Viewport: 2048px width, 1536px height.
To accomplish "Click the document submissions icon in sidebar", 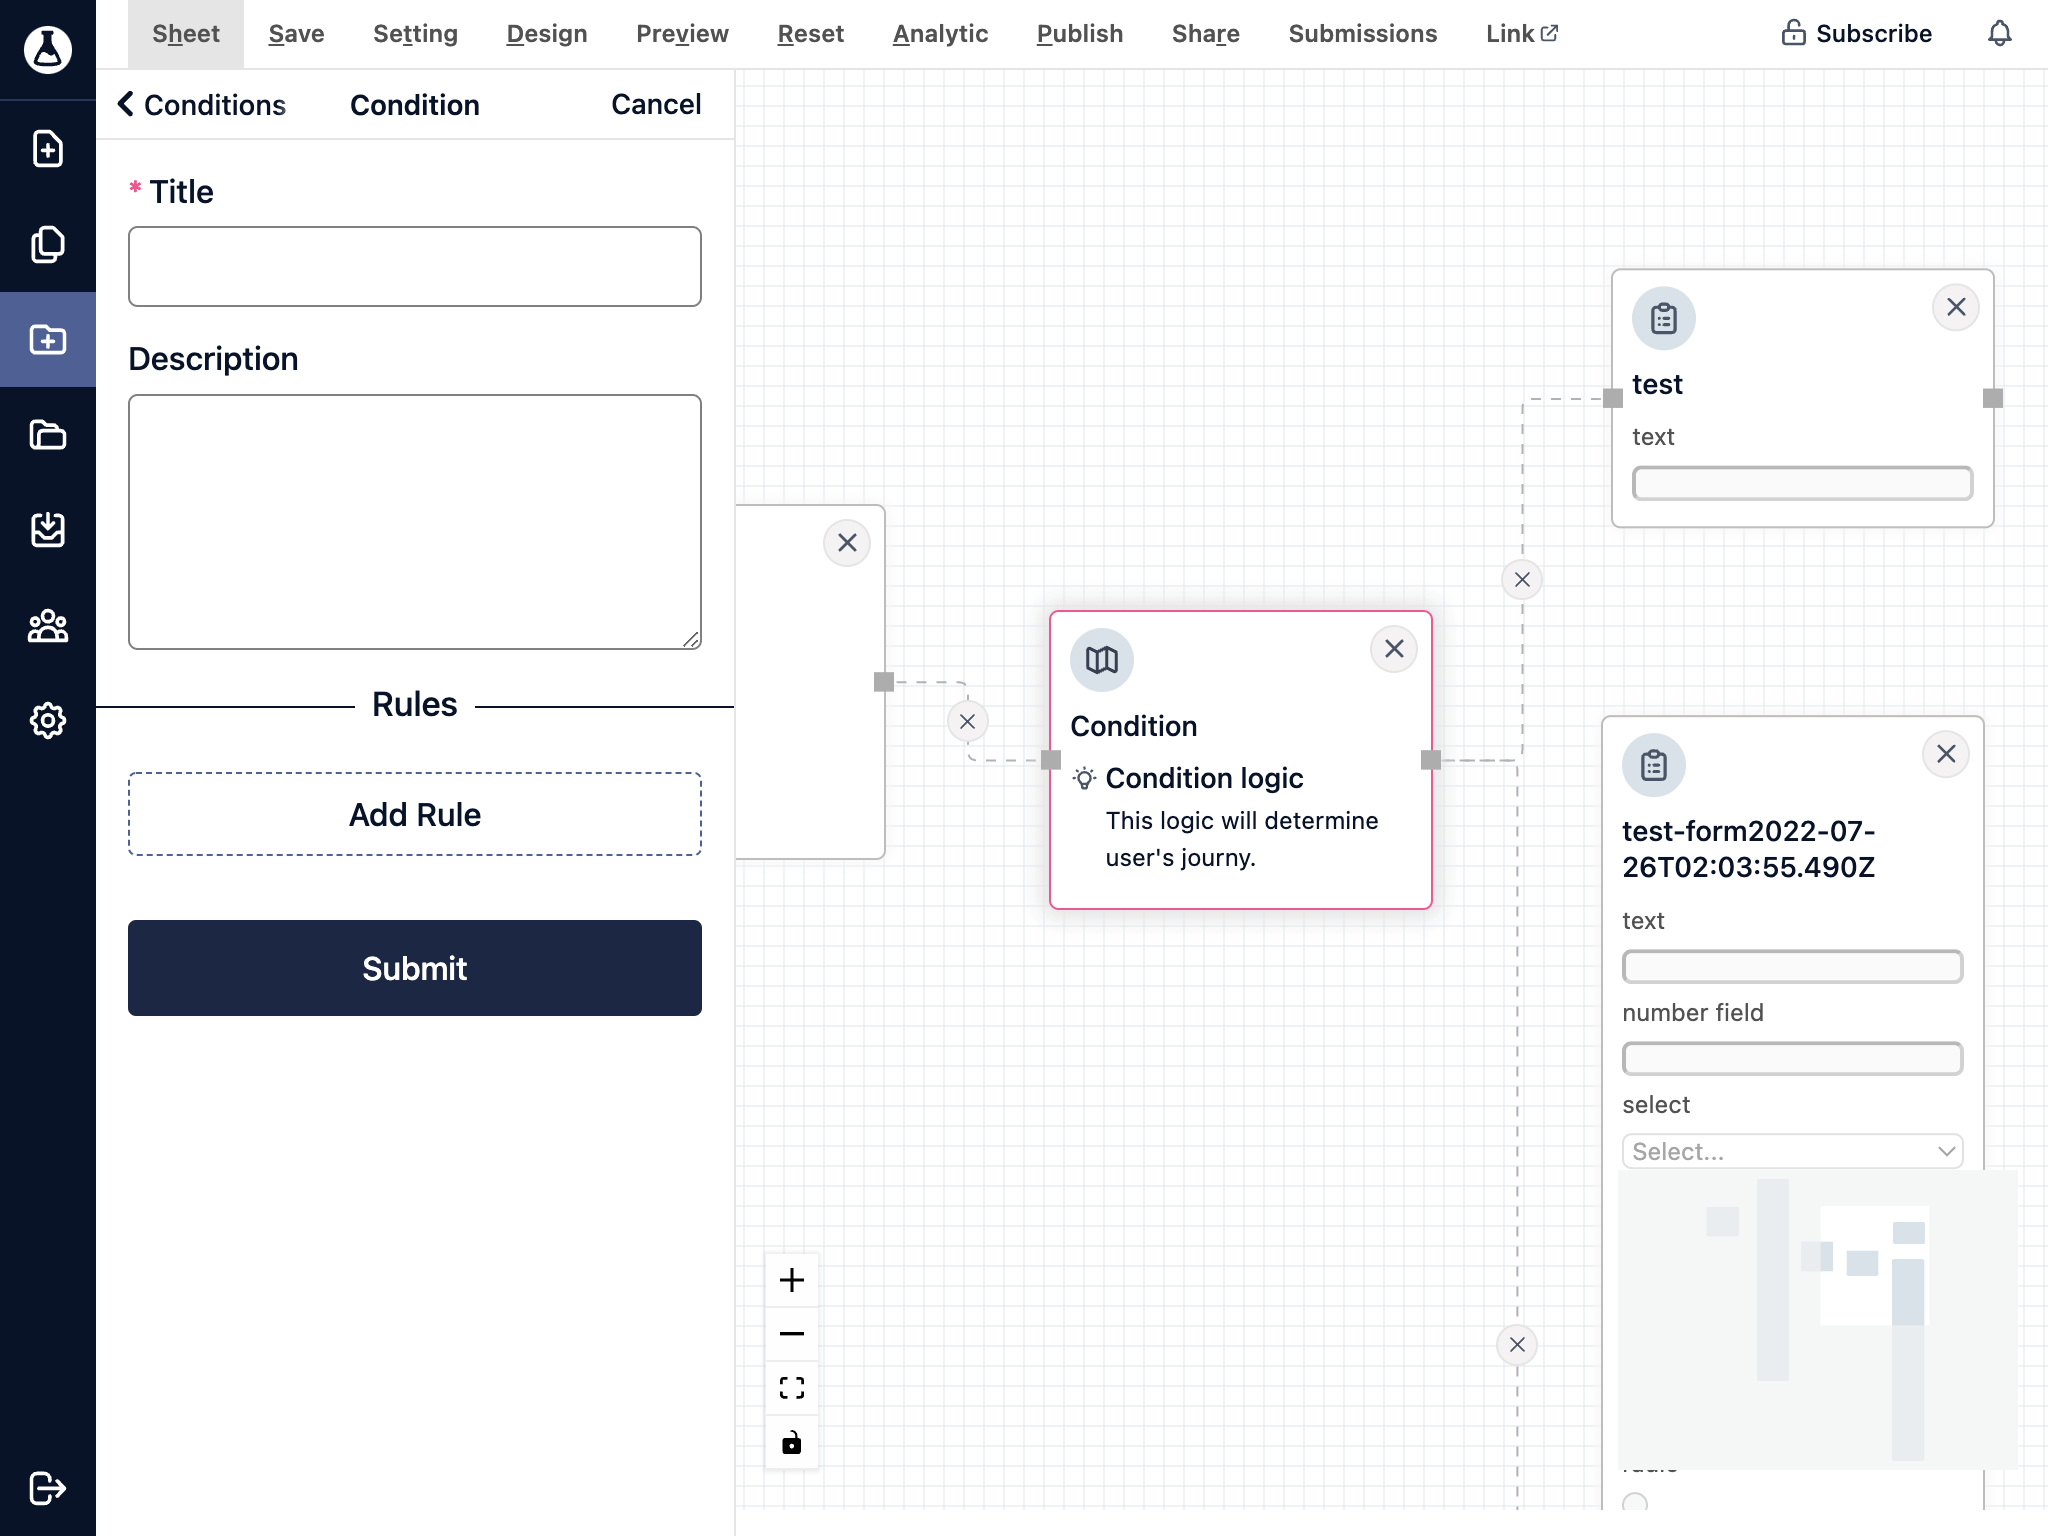I will click(x=48, y=529).
